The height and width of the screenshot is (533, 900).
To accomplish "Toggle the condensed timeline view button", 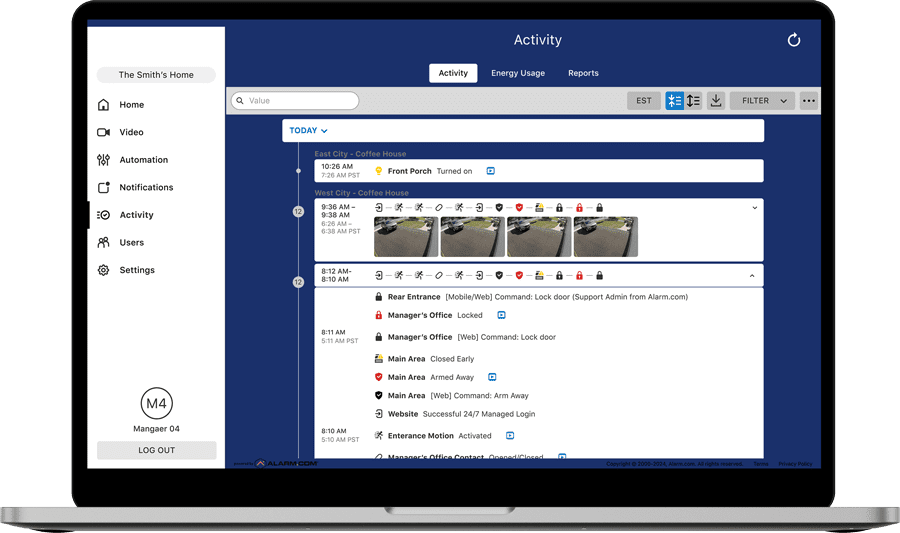I will click(675, 101).
